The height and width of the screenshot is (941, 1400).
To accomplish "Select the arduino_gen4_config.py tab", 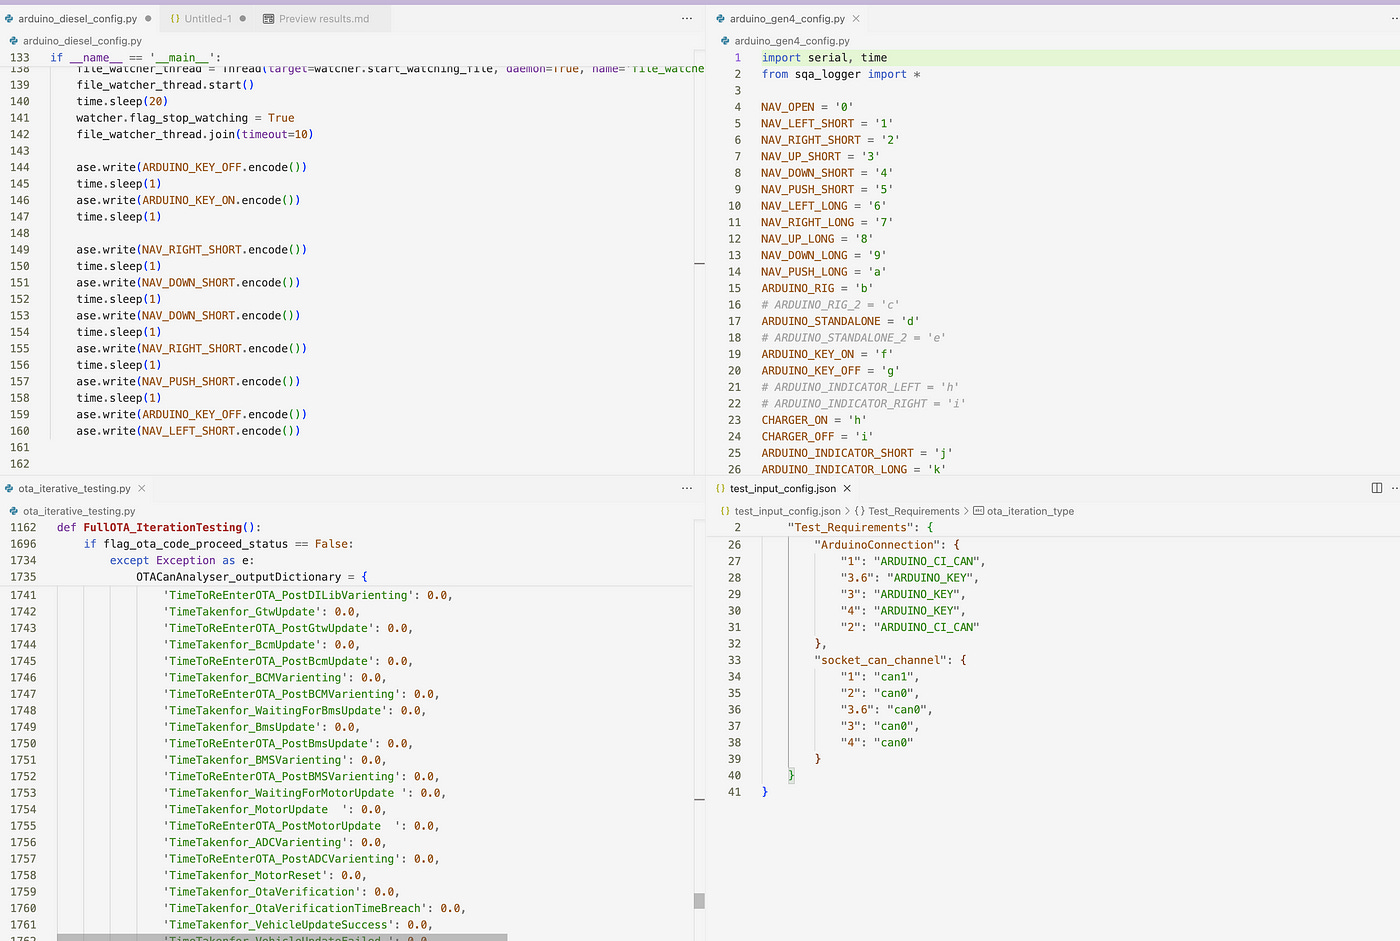I will [787, 18].
